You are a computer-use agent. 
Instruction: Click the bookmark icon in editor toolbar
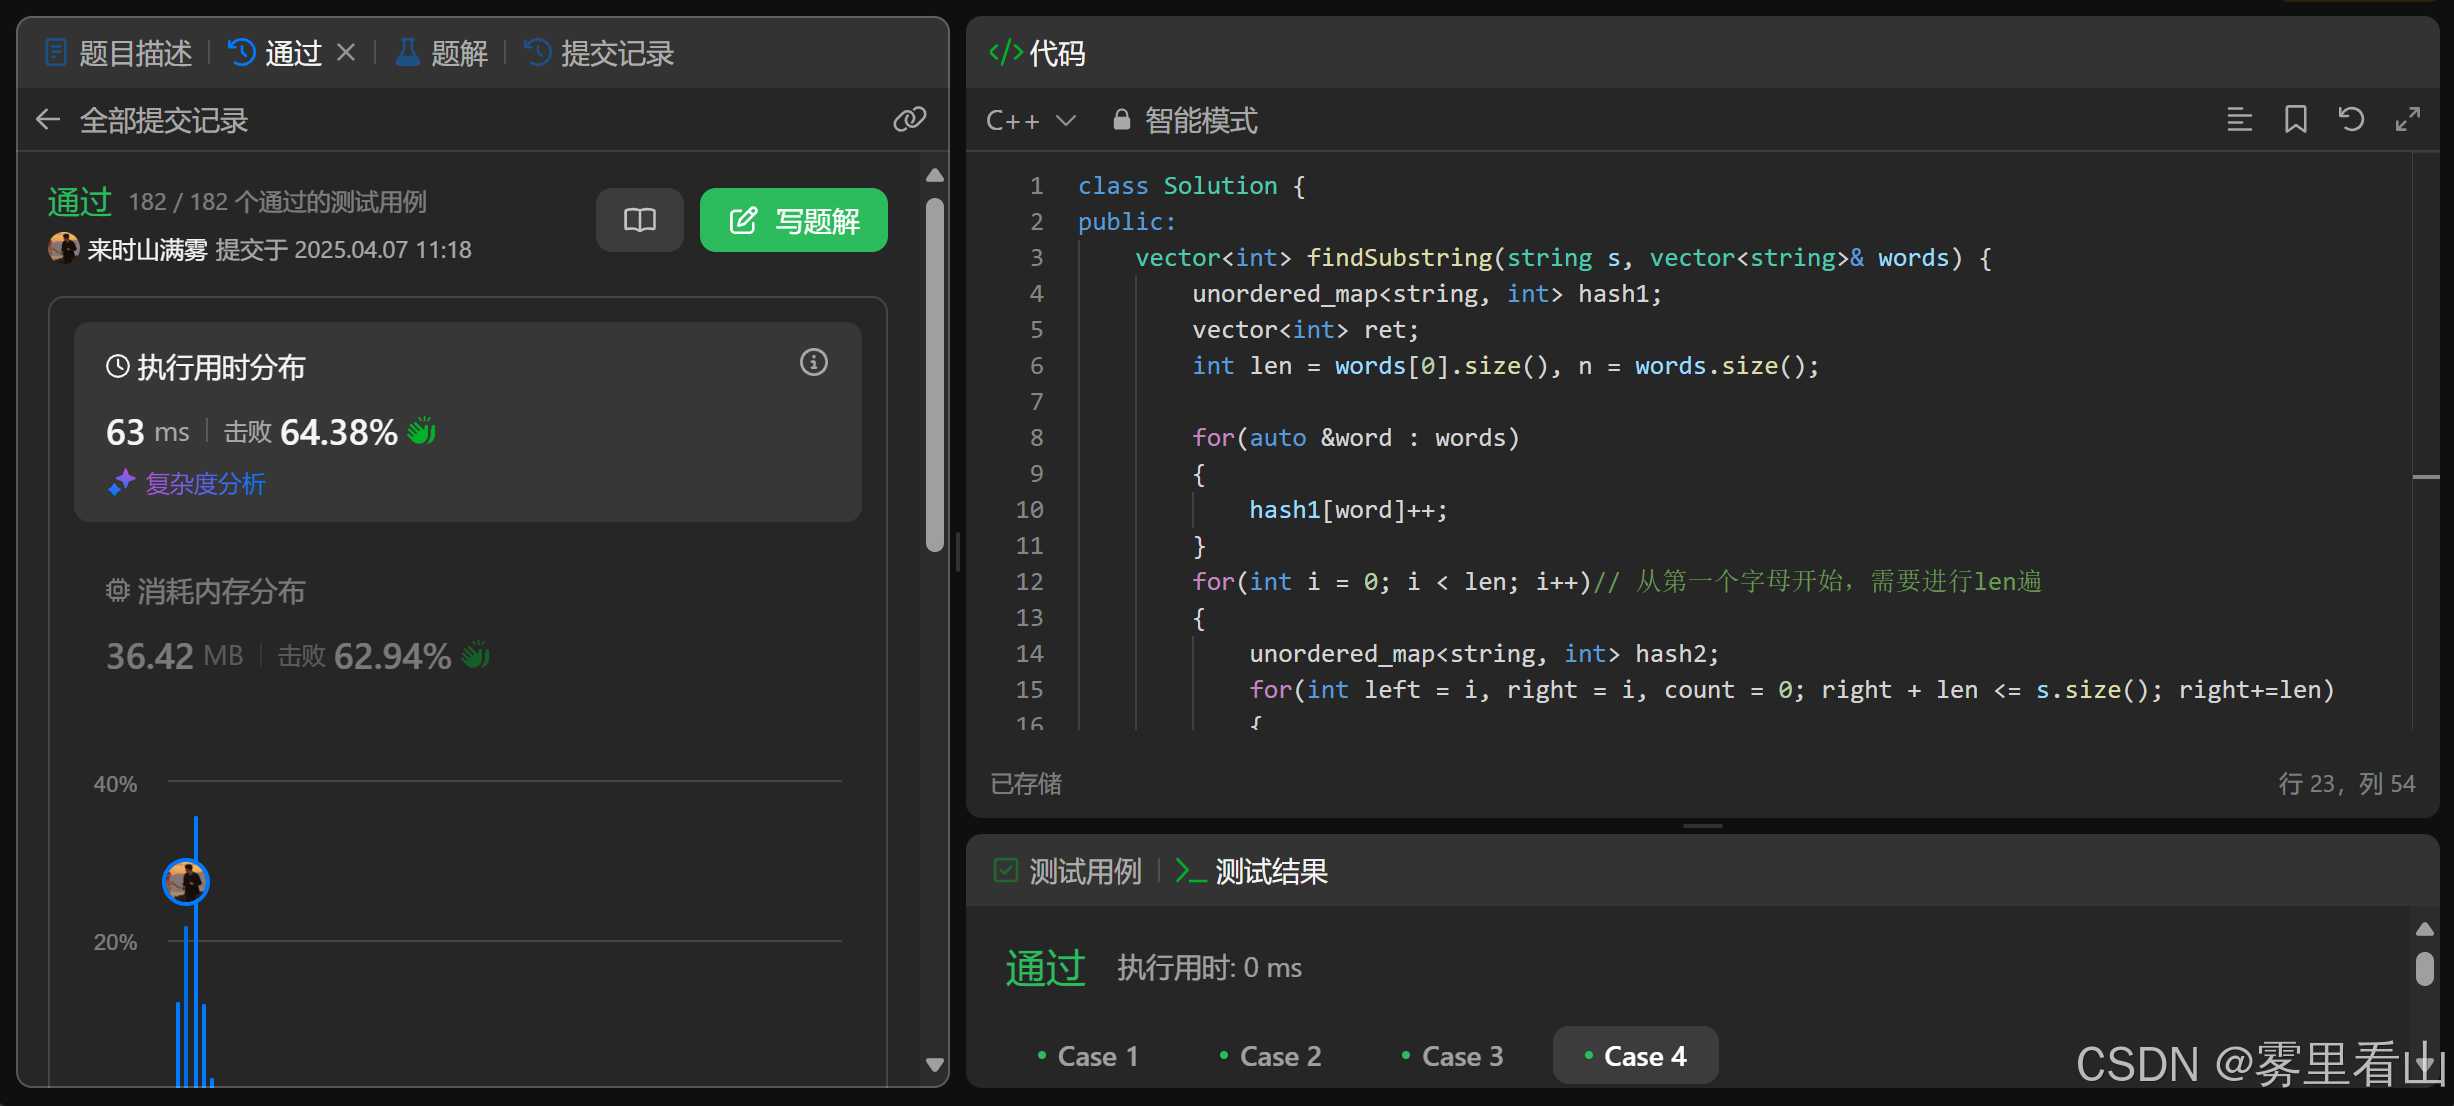point(2295,120)
